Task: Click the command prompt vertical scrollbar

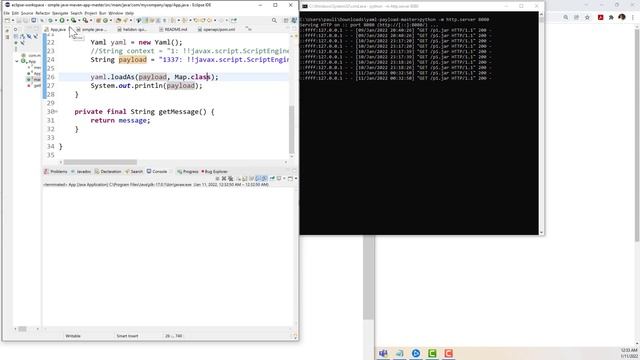Action: pos(542,122)
